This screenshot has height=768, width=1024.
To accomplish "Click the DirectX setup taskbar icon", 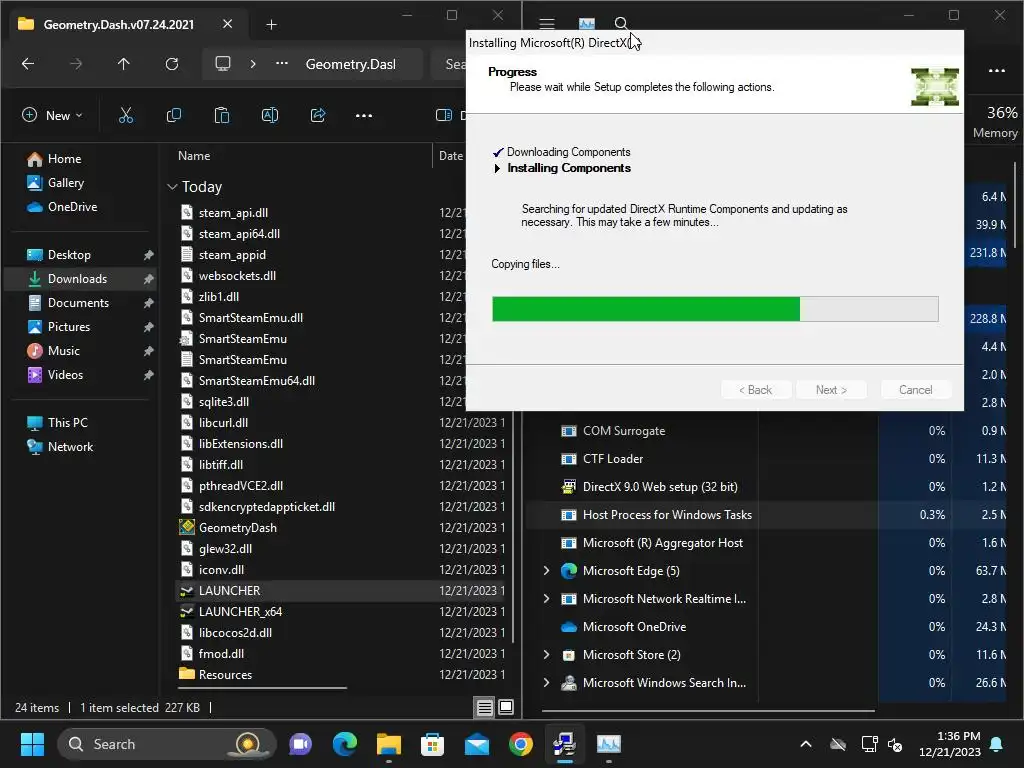I will tap(564, 744).
